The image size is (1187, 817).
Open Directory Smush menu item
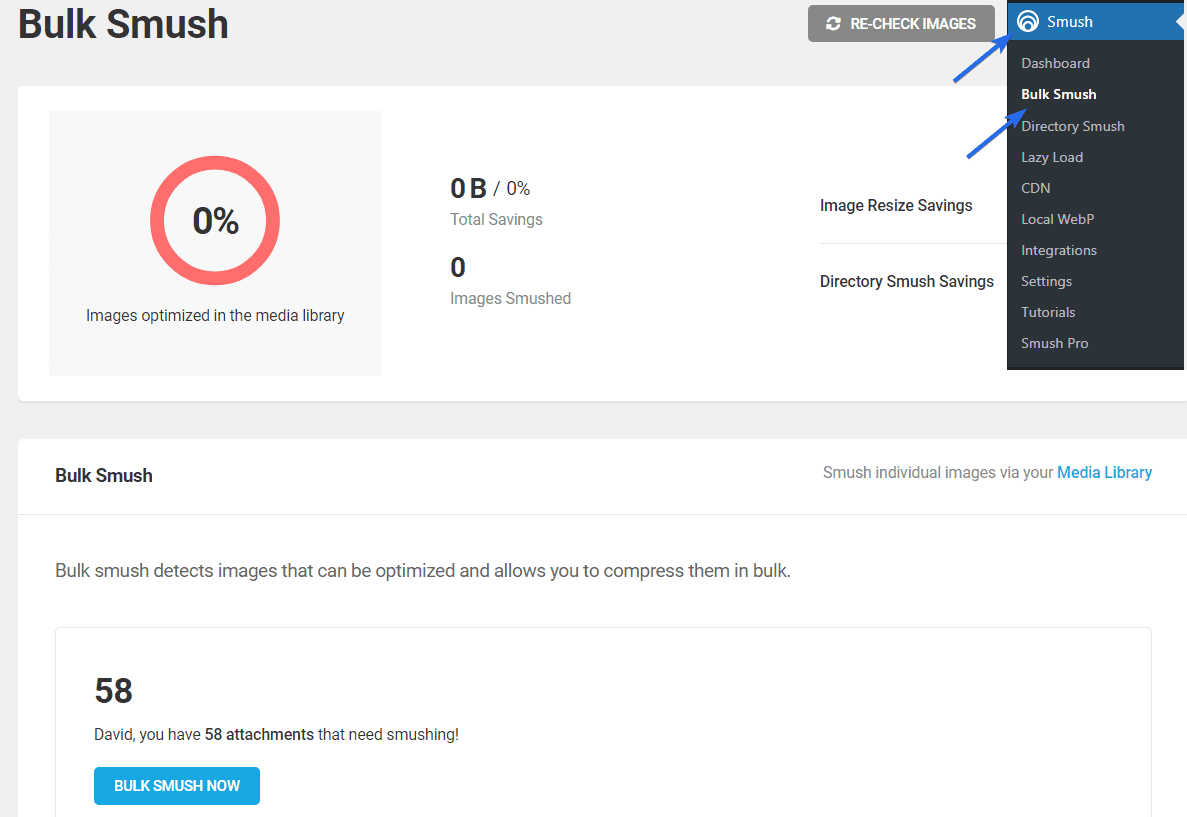point(1073,126)
